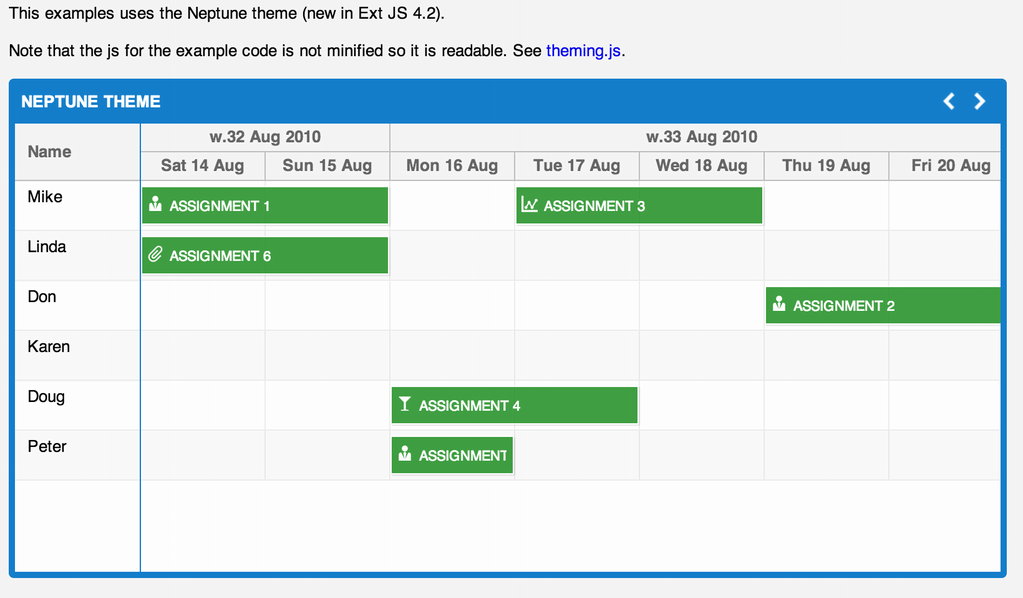Click the user icon on Peter's assignment
This screenshot has width=1023, height=598.
(405, 454)
